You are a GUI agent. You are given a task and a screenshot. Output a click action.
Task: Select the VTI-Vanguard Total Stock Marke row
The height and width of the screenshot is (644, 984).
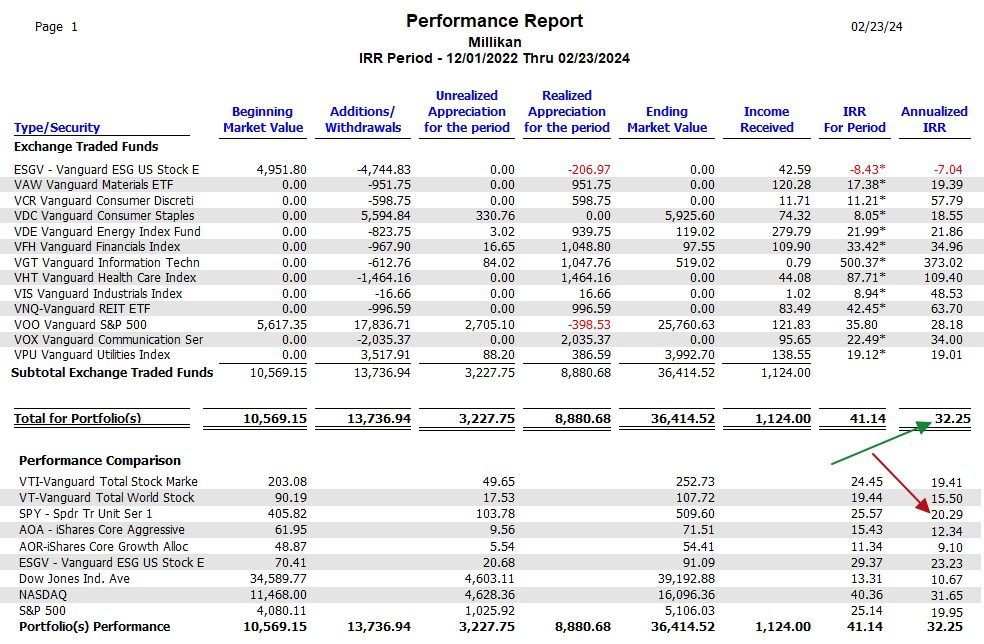pos(492,481)
